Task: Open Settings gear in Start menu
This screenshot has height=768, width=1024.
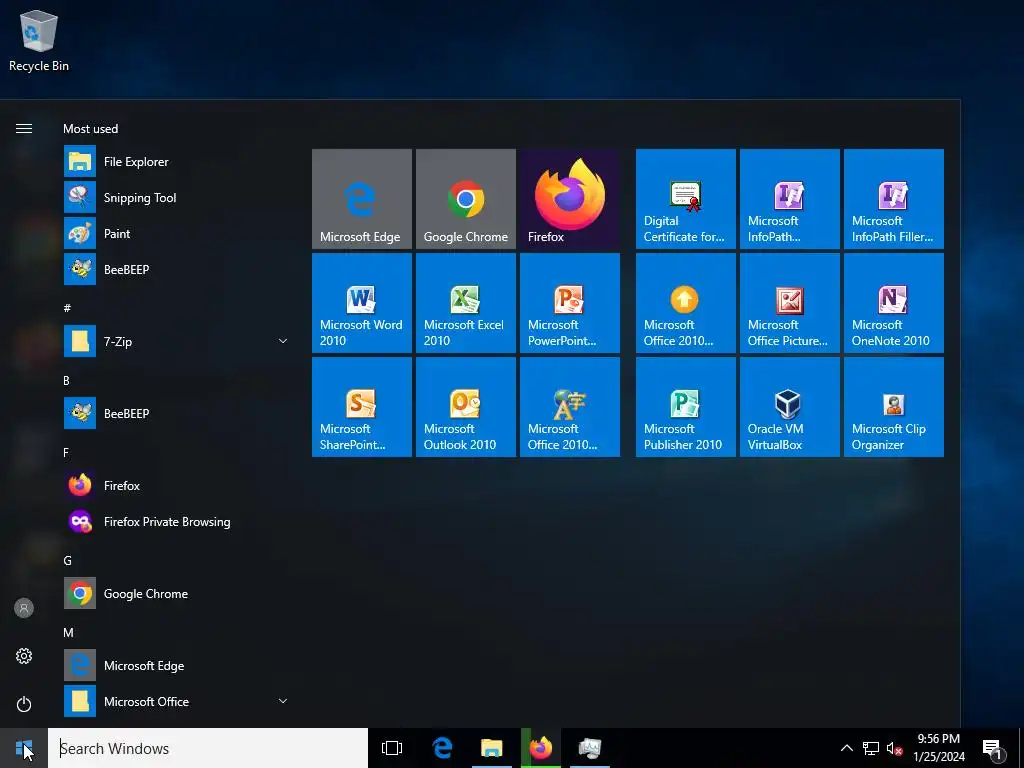Action: [x=24, y=656]
